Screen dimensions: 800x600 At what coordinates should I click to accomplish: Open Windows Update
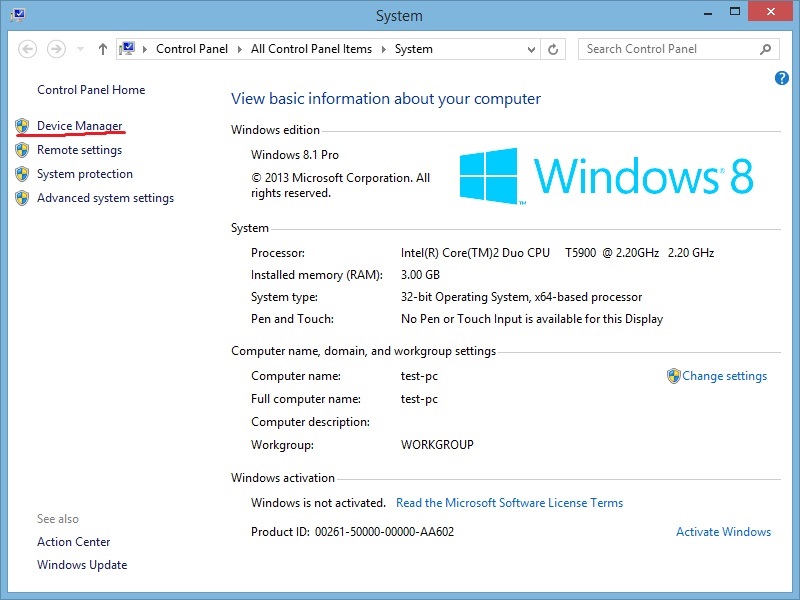pyautogui.click(x=82, y=565)
